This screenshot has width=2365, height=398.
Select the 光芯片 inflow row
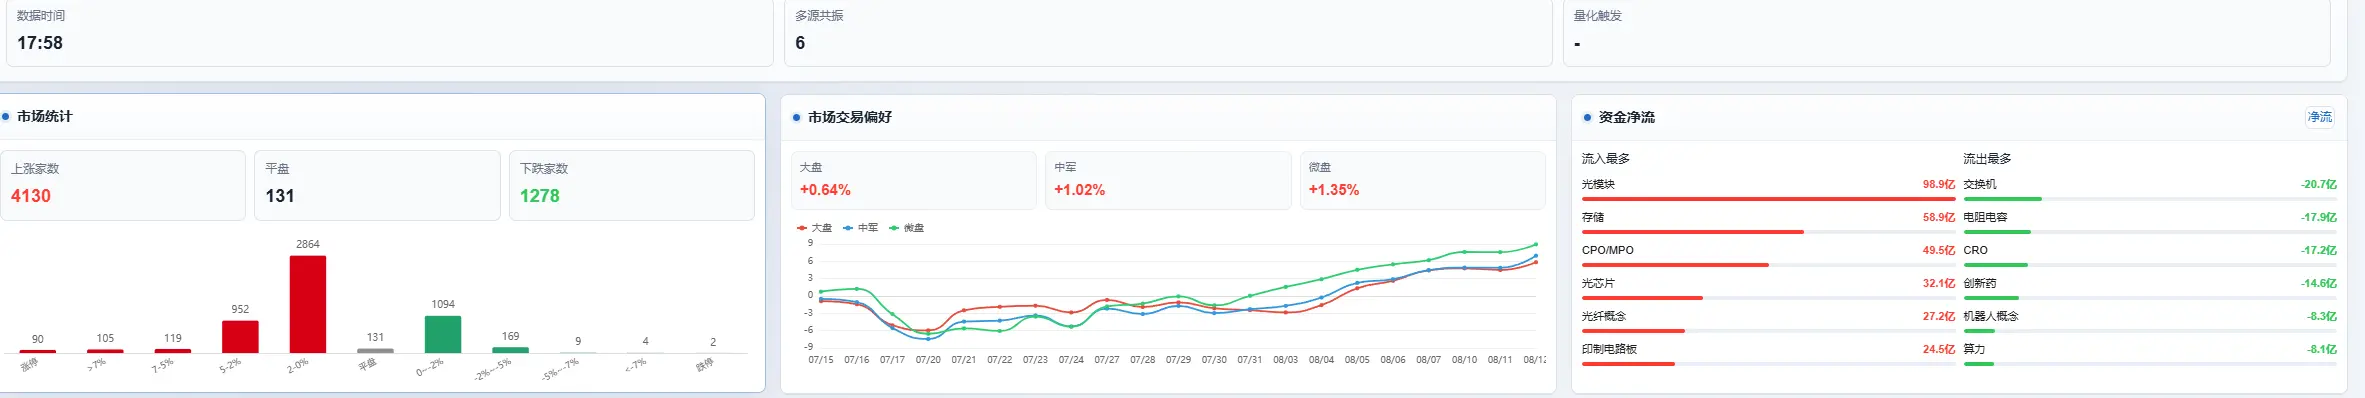pyautogui.click(x=1768, y=288)
